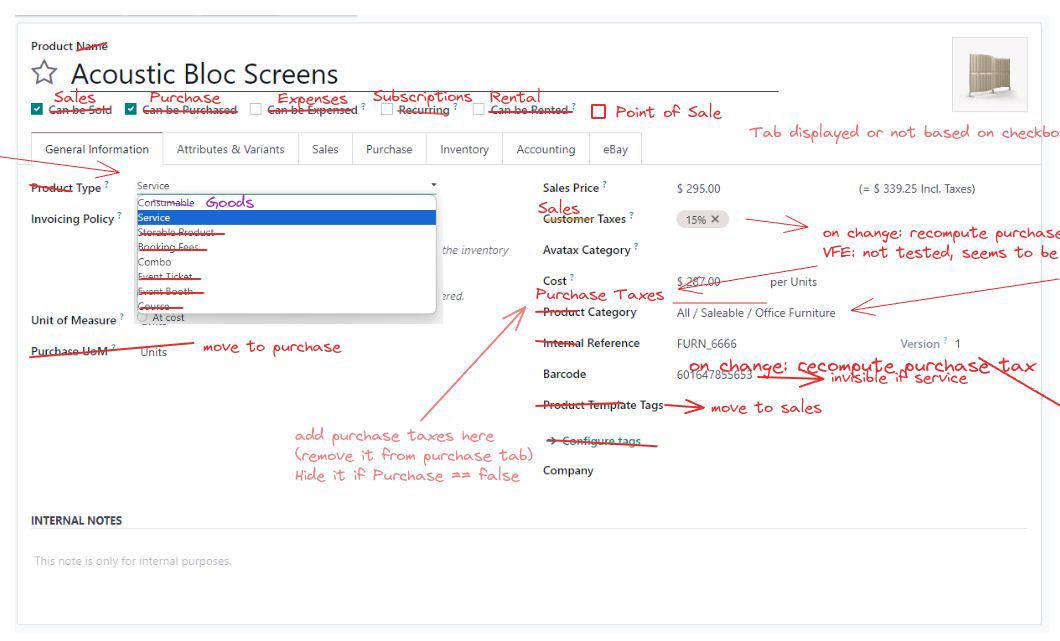The image size is (1060, 641).
Task: Click the help icon beside Sales Price
Action: click(604, 185)
